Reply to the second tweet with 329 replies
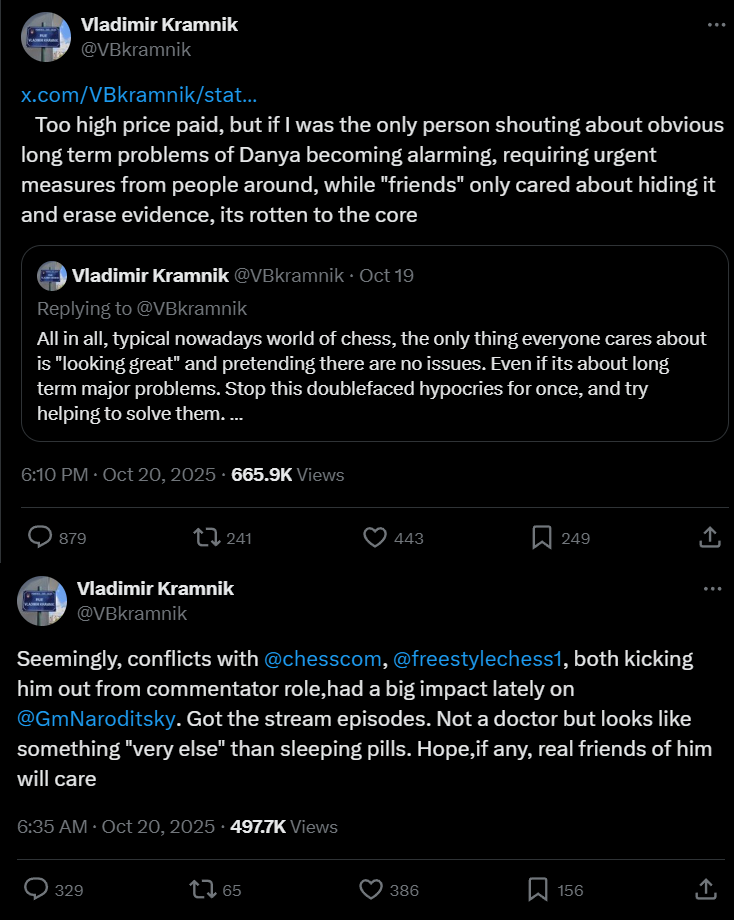734x920 pixels. coord(36,888)
